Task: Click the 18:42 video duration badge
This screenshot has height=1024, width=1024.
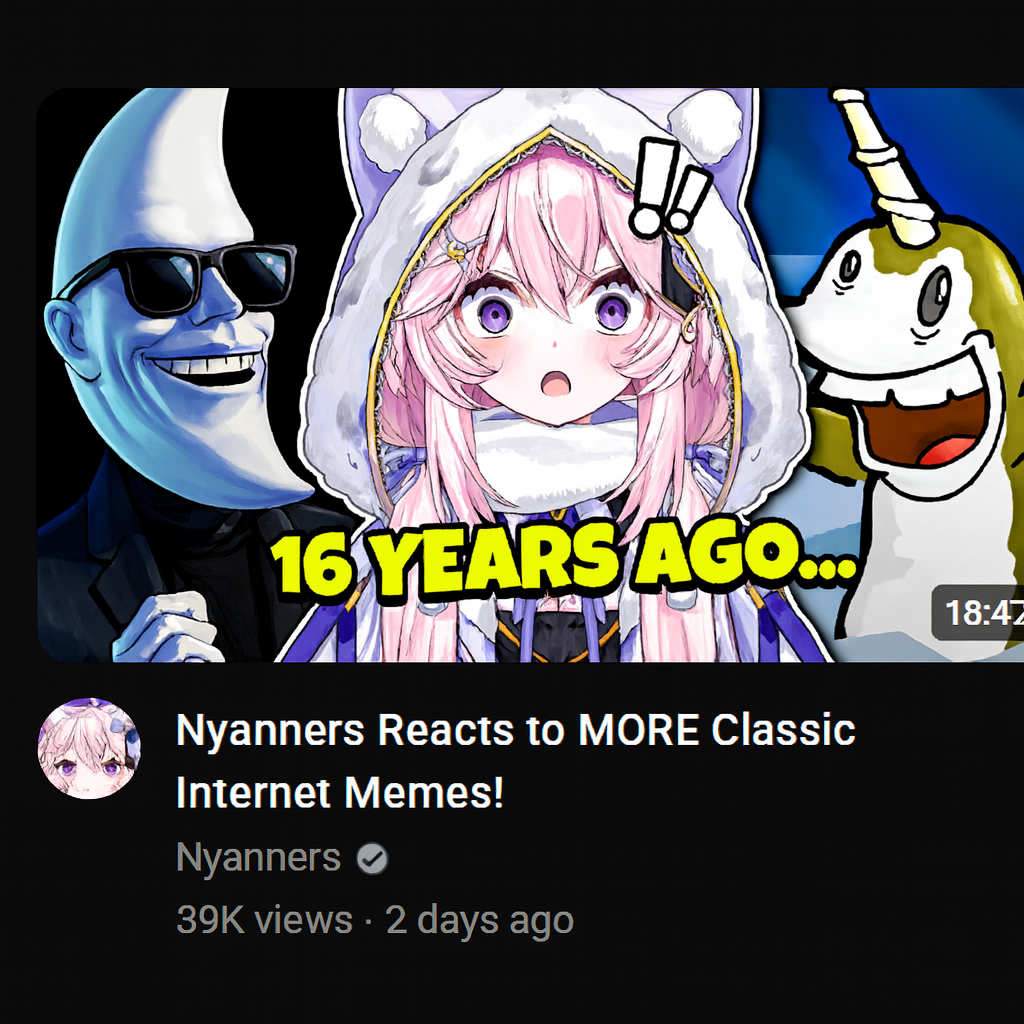Action: pos(978,613)
